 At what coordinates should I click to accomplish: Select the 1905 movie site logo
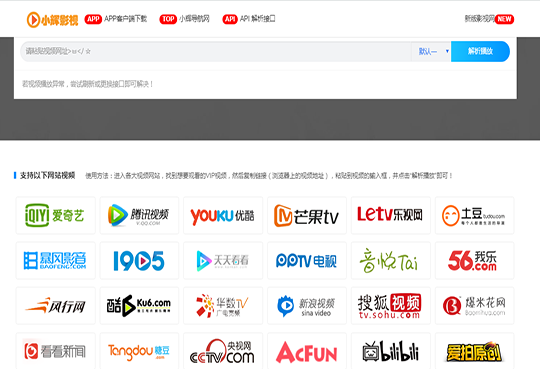pos(139,260)
